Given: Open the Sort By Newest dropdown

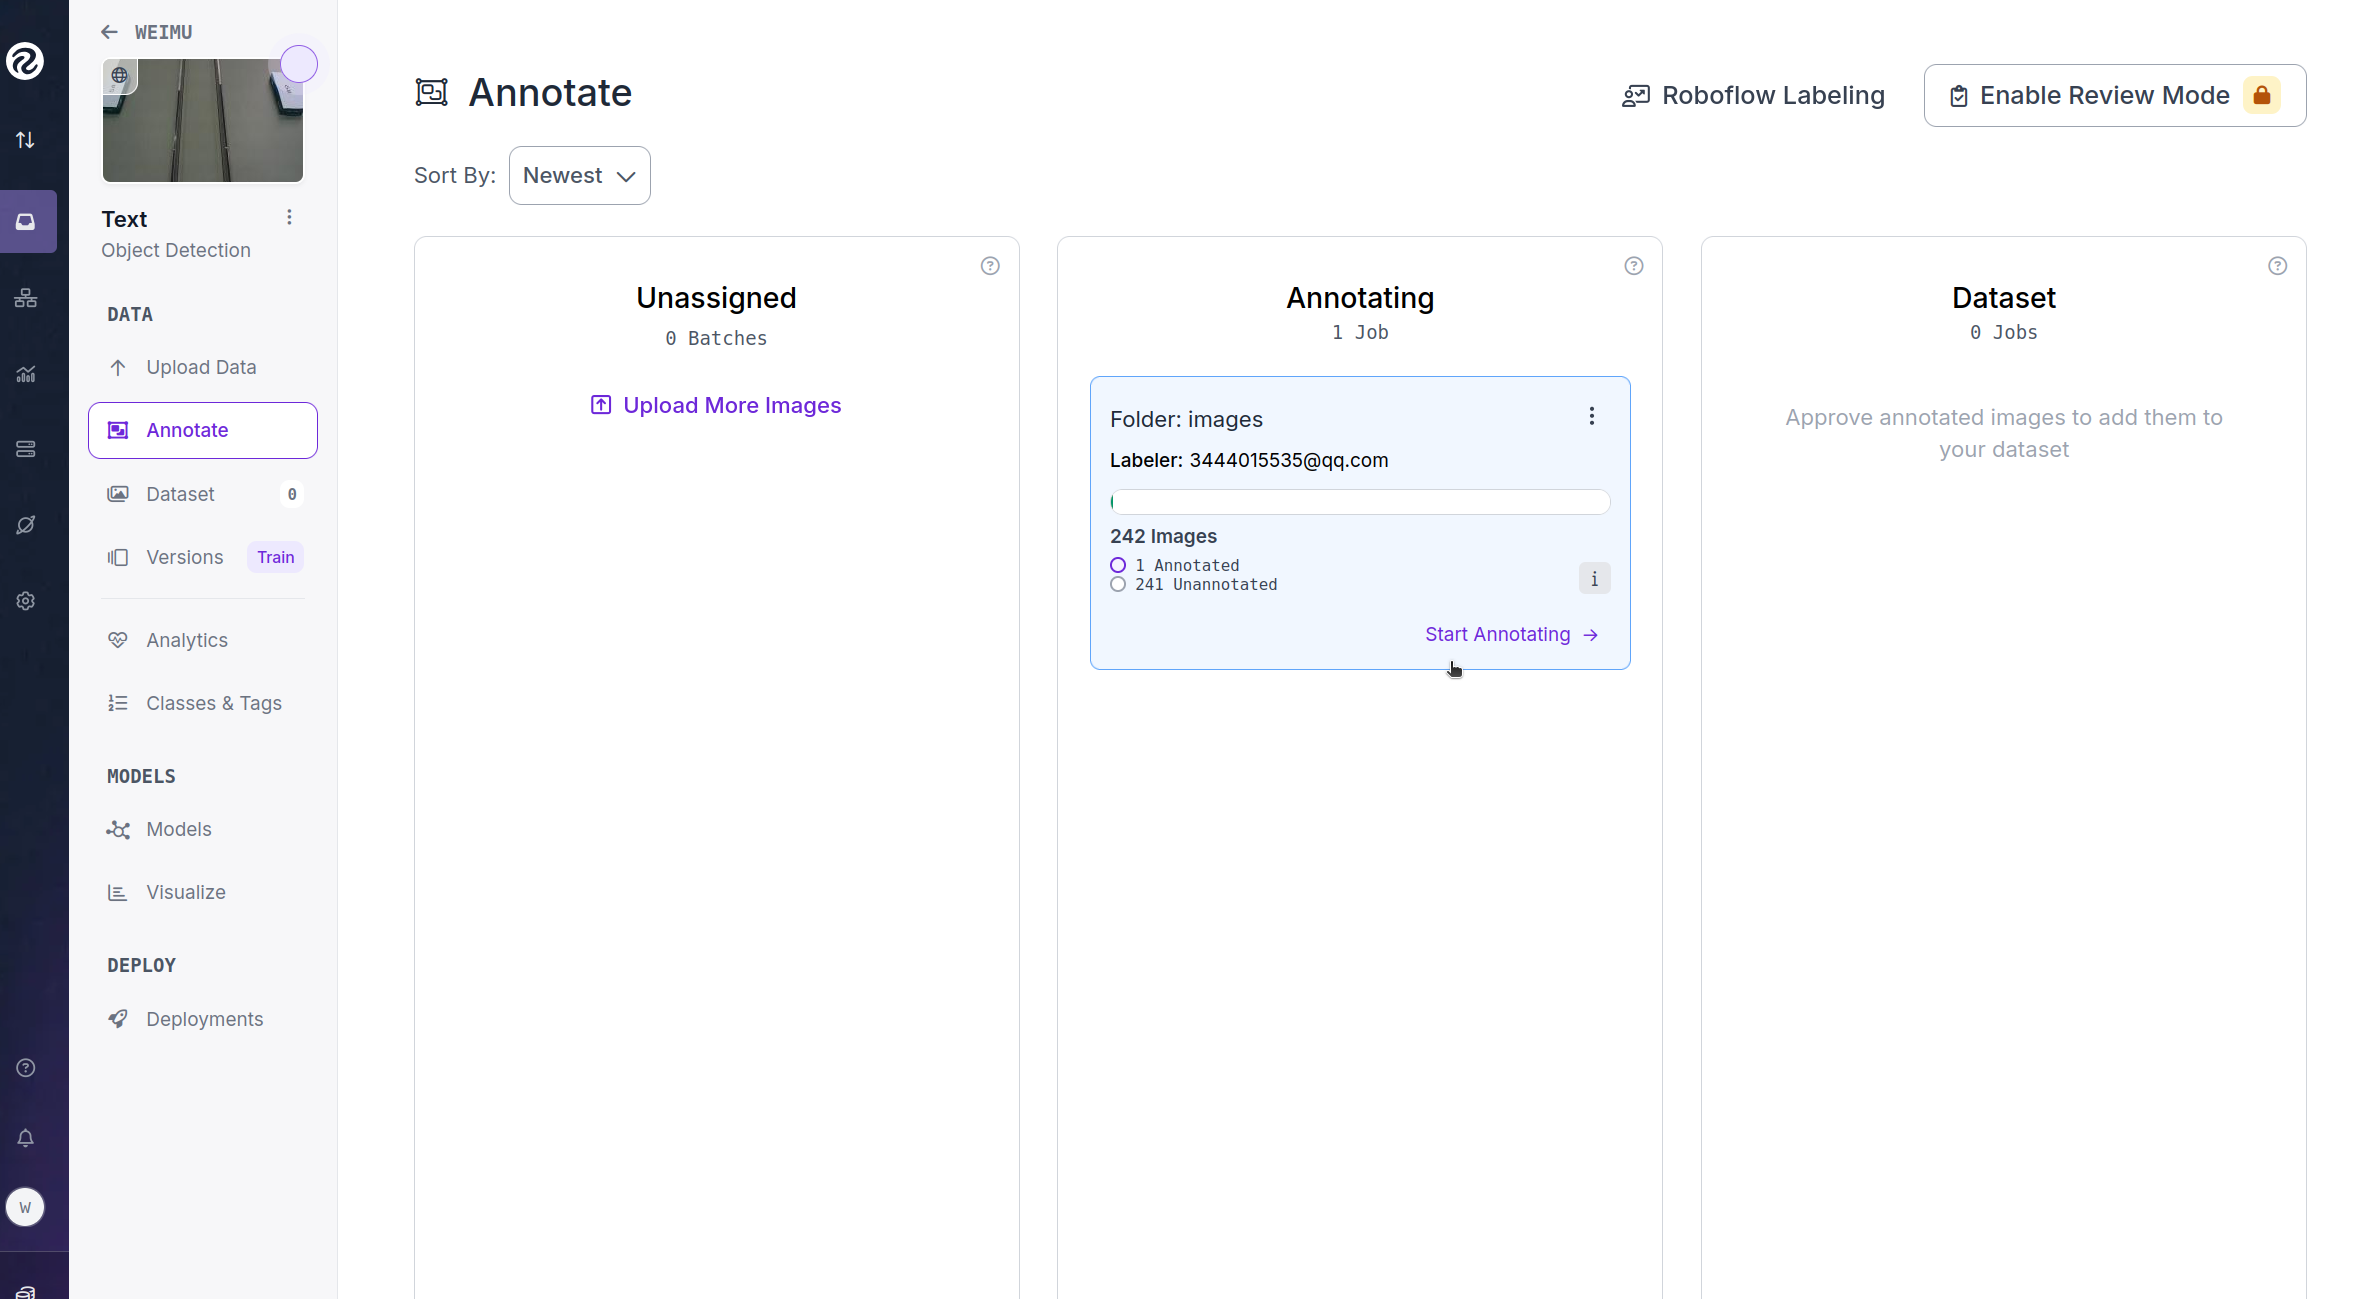Looking at the screenshot, I should (x=579, y=176).
